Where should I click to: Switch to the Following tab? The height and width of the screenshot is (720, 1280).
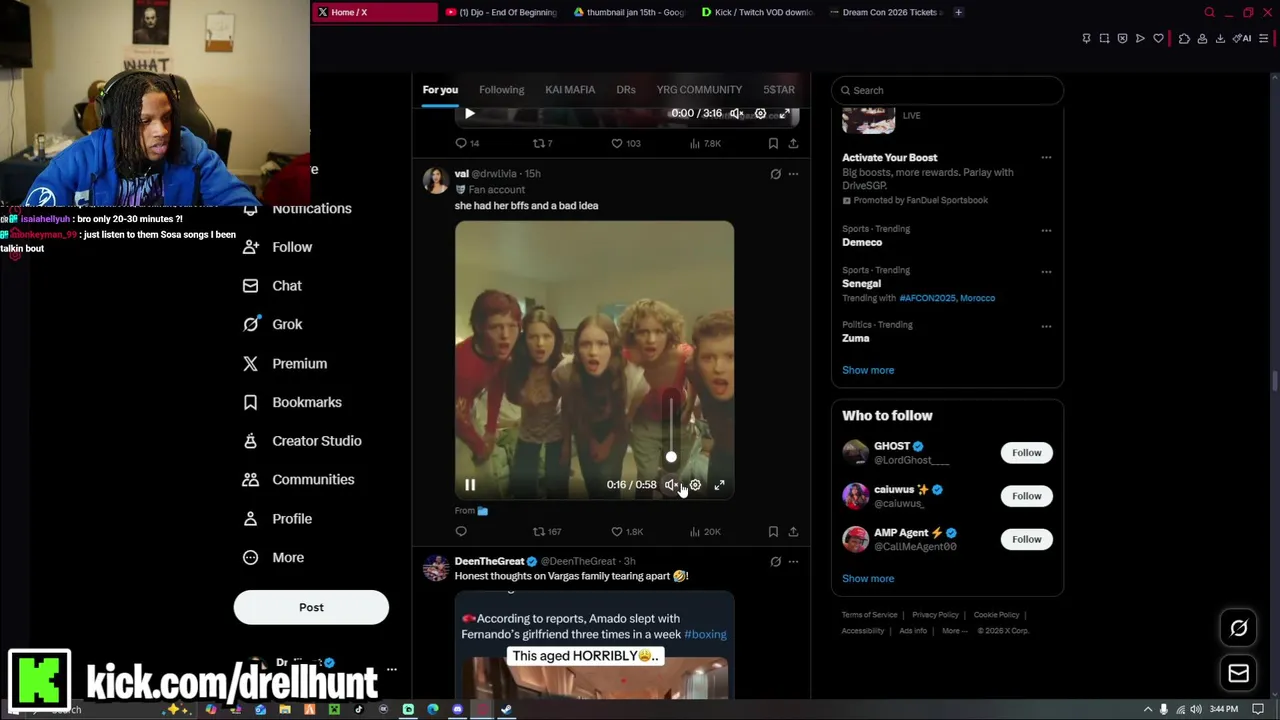(501, 90)
